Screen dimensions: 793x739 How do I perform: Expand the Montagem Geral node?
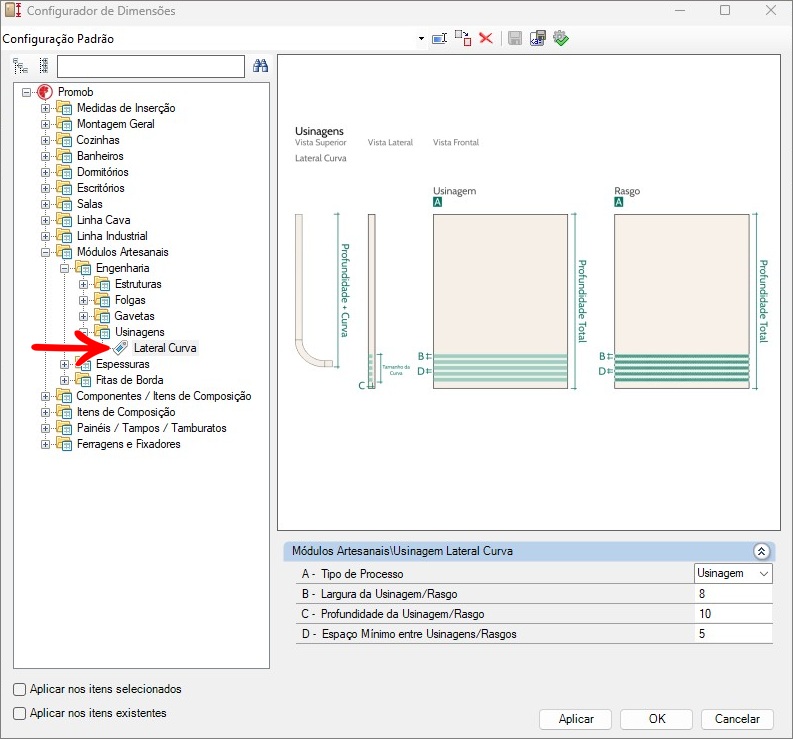click(46, 124)
